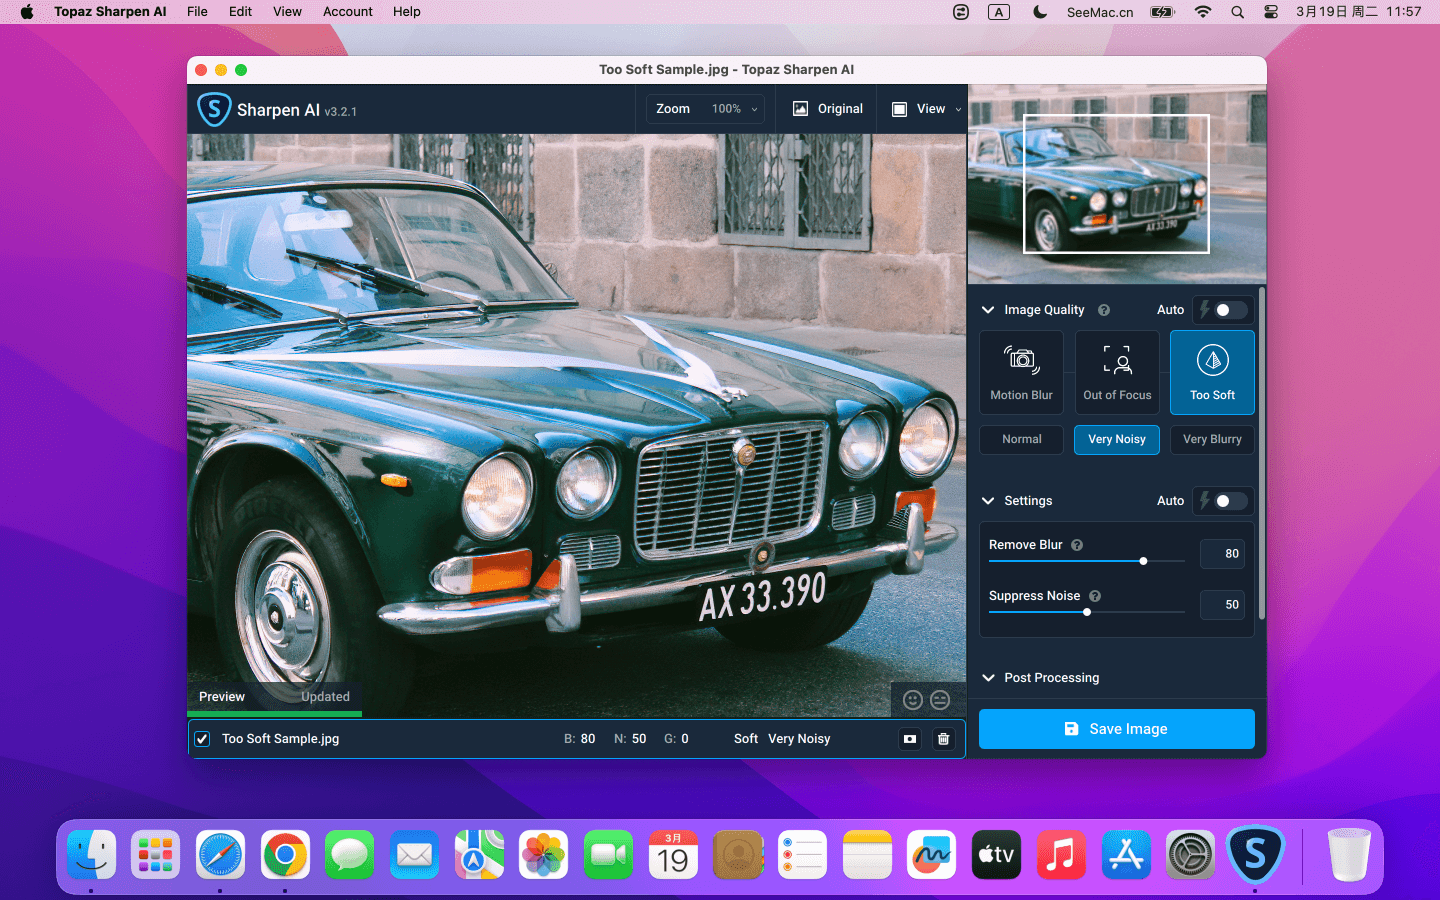Click the Save Image button
1440x900 pixels.
pos(1116,729)
